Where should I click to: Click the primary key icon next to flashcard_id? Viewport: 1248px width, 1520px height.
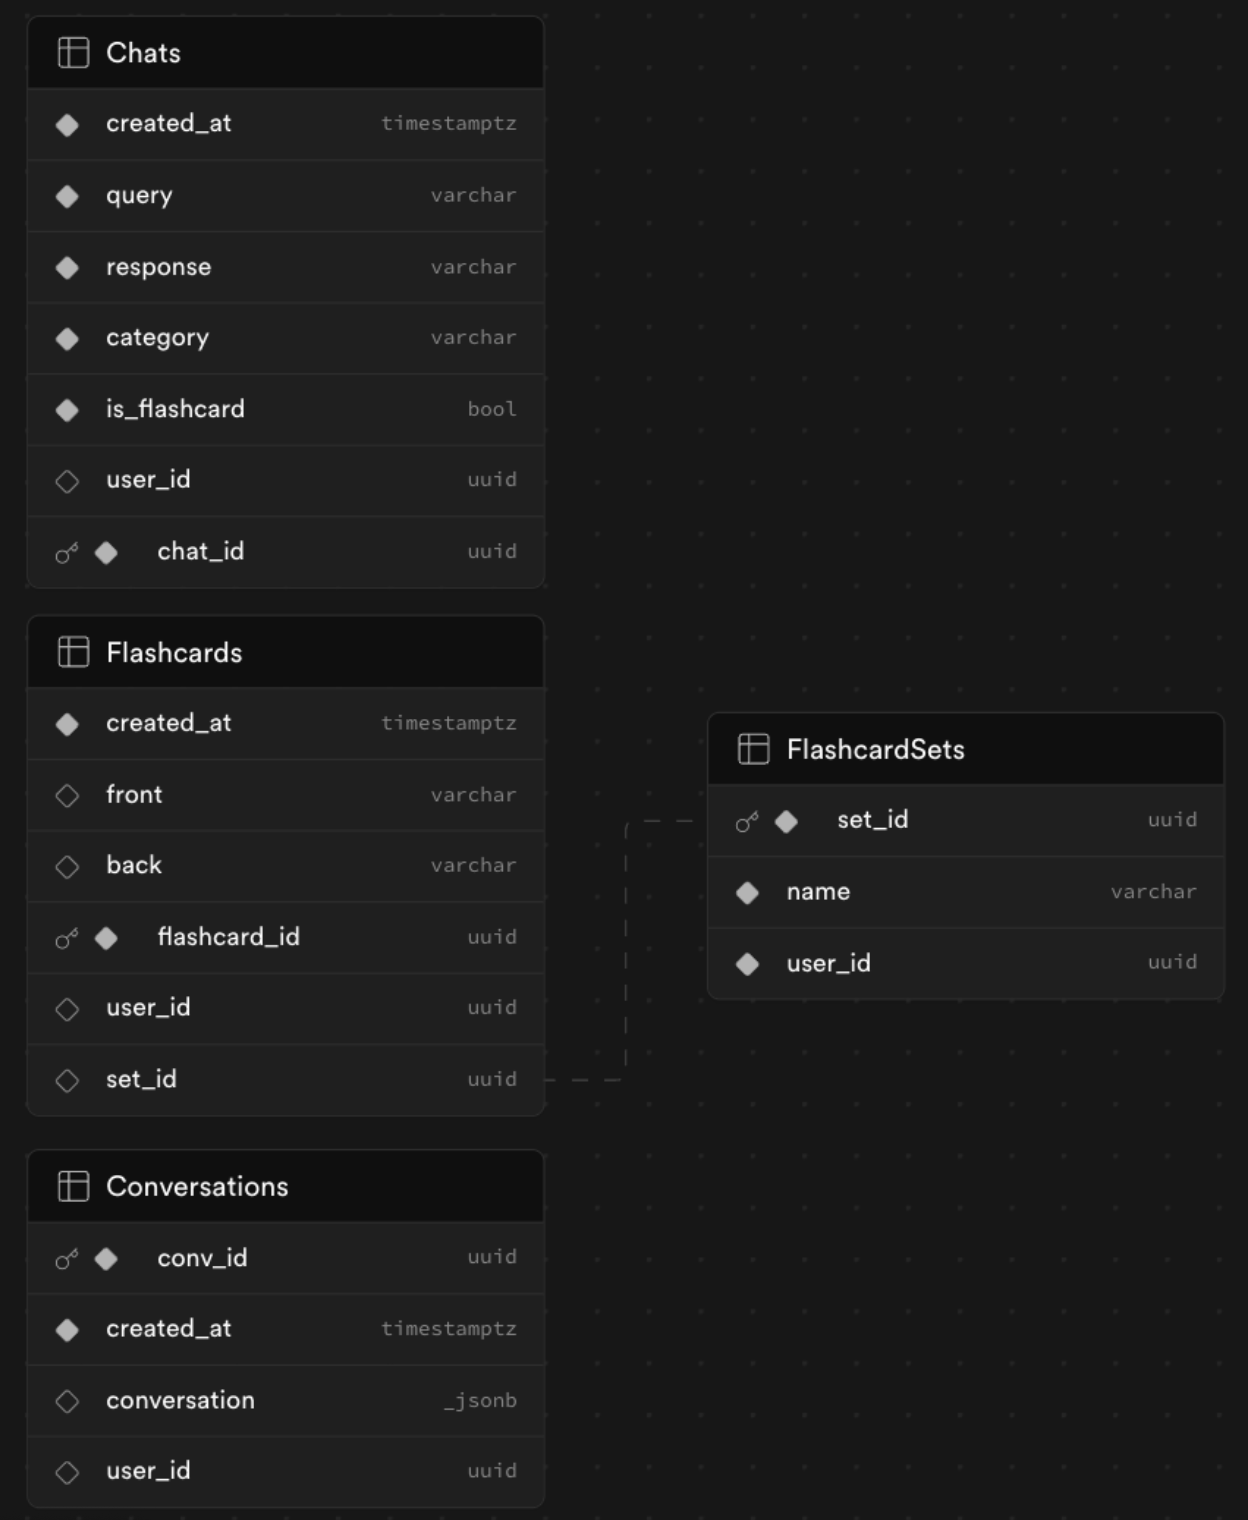click(x=67, y=938)
